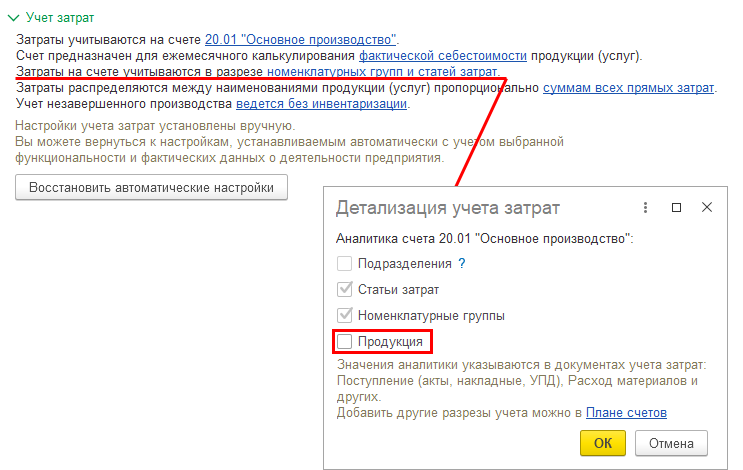Collapse the Учет затрат section chevron
This screenshot has height=470, width=743.
13,18
